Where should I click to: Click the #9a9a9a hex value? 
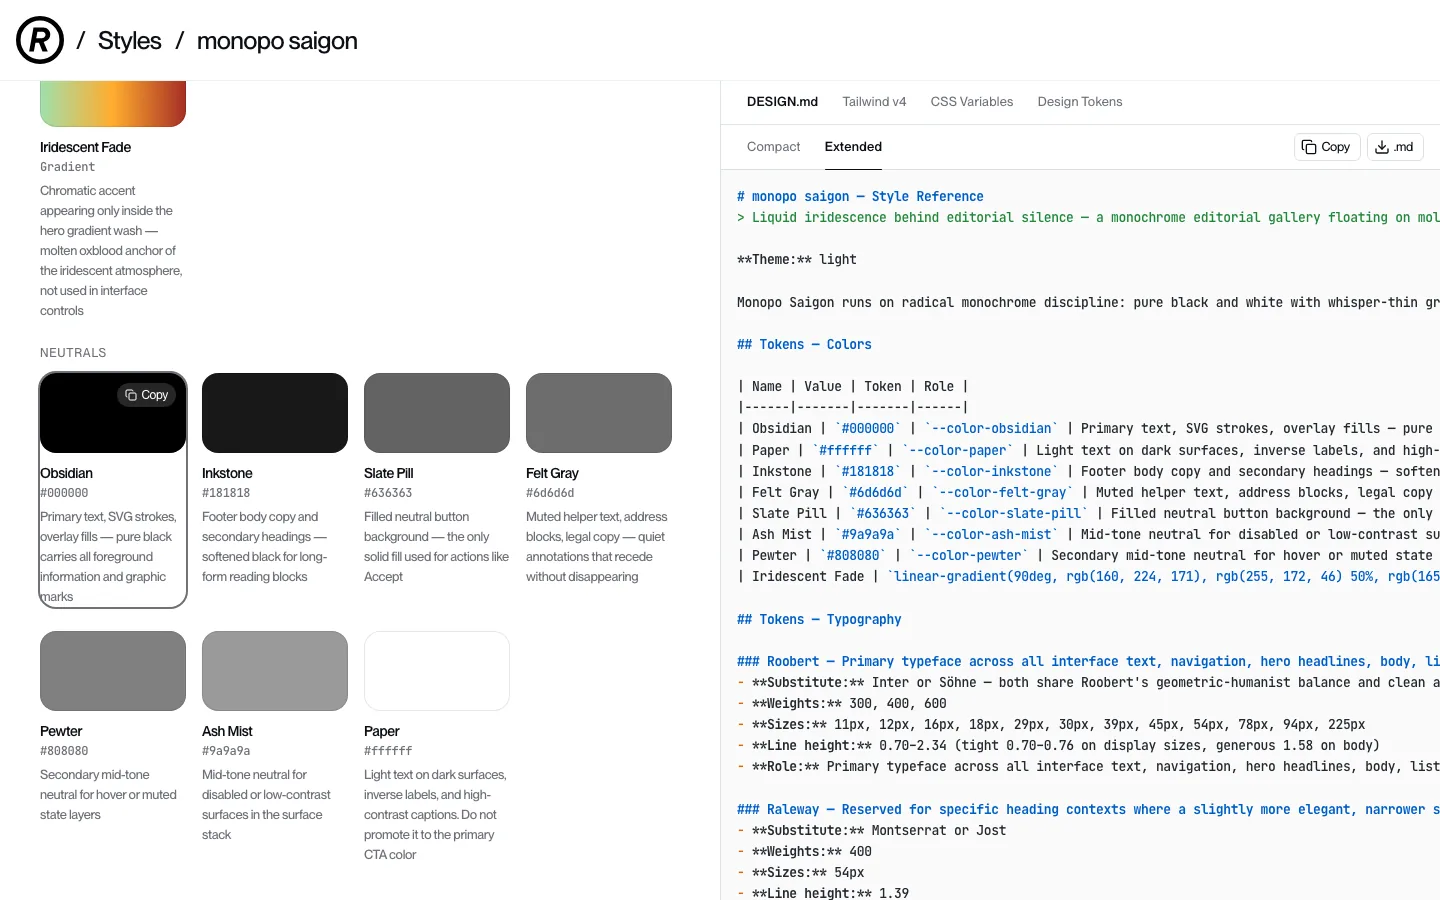click(226, 751)
